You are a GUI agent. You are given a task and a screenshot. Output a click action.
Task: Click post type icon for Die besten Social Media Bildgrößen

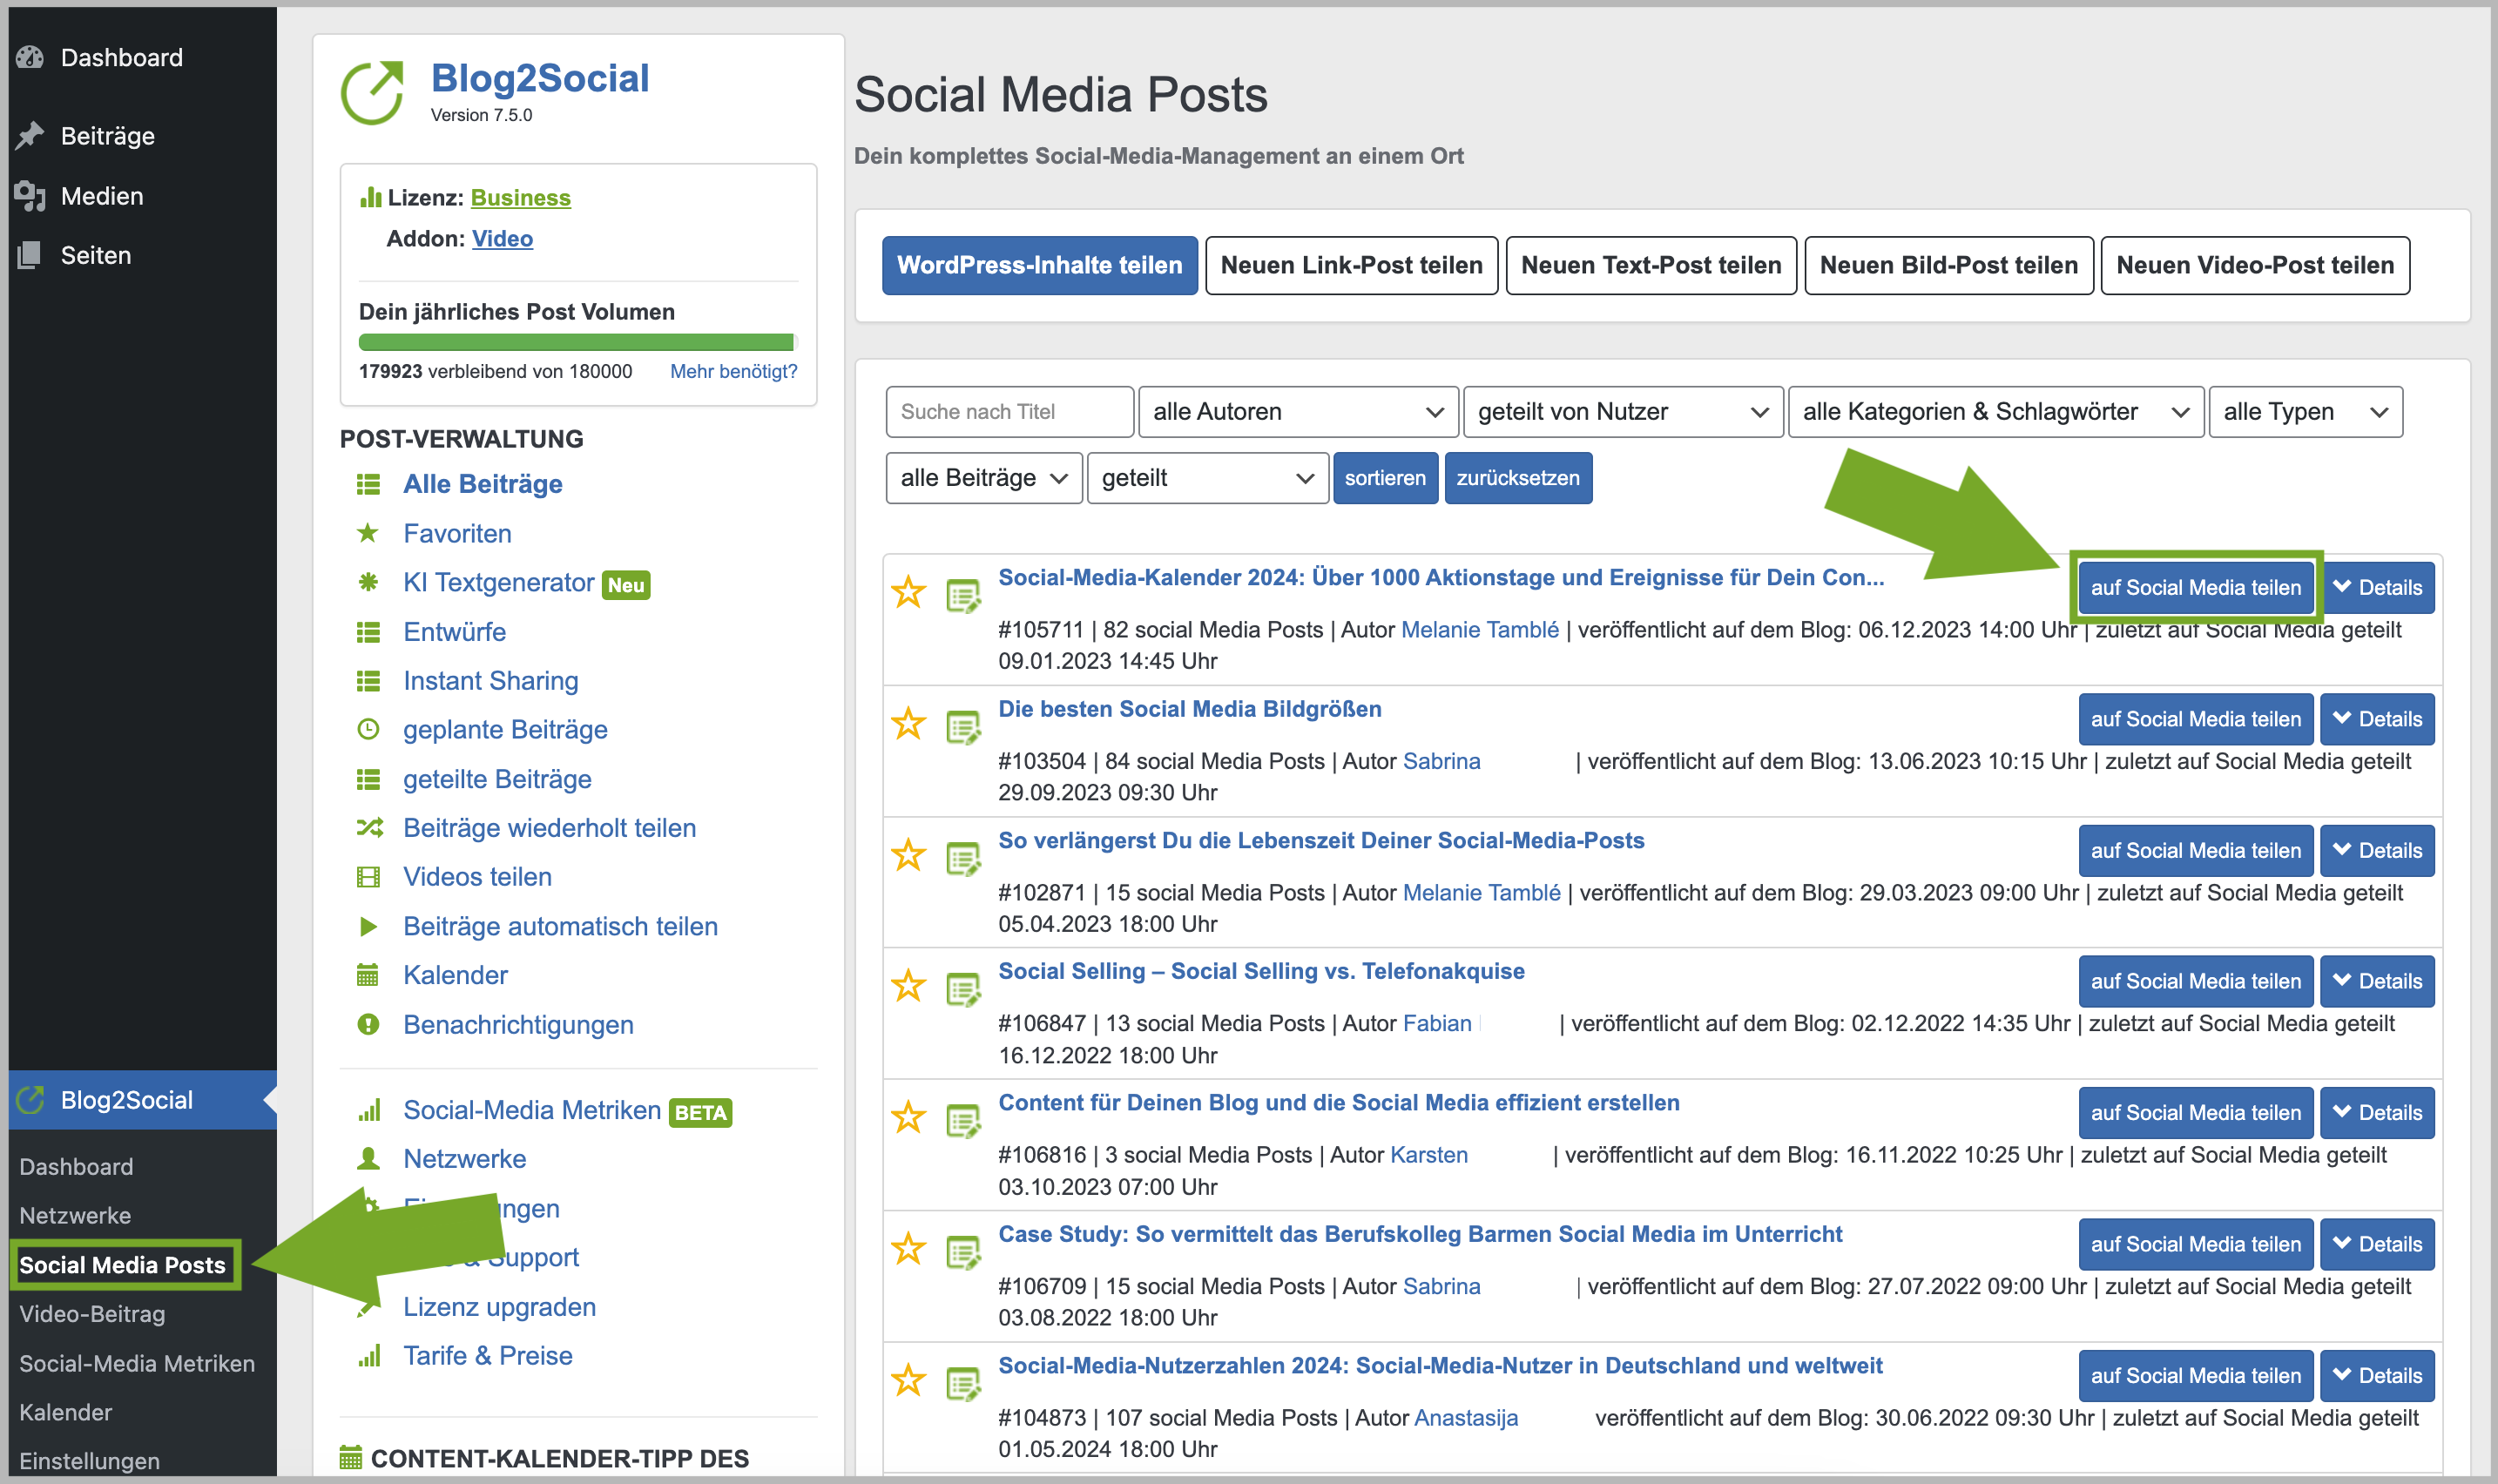pos(963,727)
